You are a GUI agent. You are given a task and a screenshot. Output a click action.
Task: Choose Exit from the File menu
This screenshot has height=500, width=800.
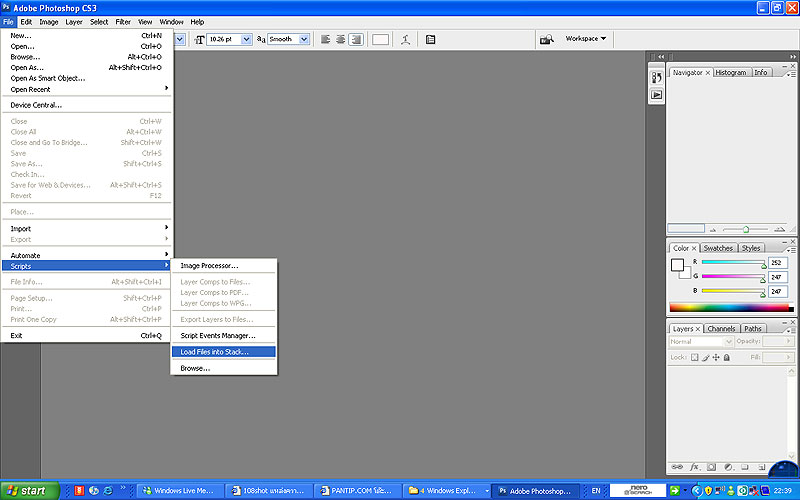(x=87, y=336)
